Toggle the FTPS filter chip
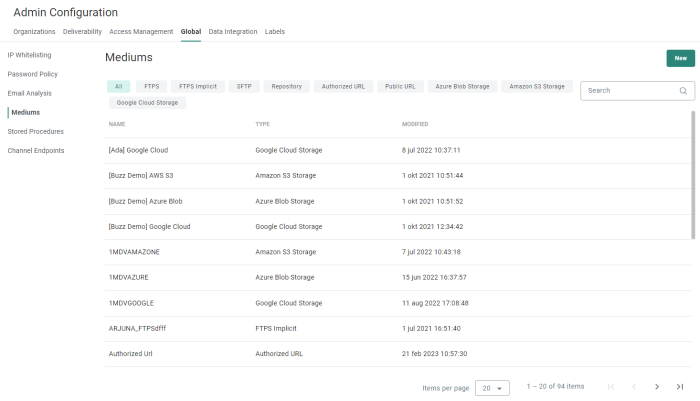 (151, 87)
